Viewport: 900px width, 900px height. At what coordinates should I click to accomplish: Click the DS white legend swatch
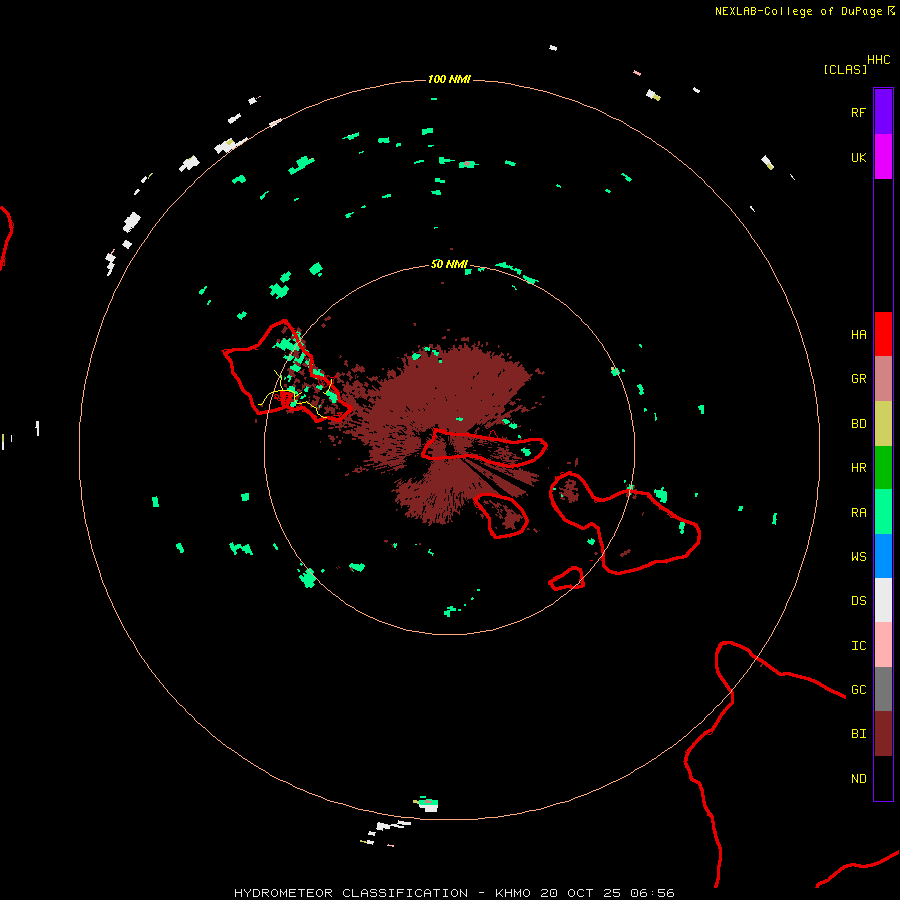[x=883, y=600]
